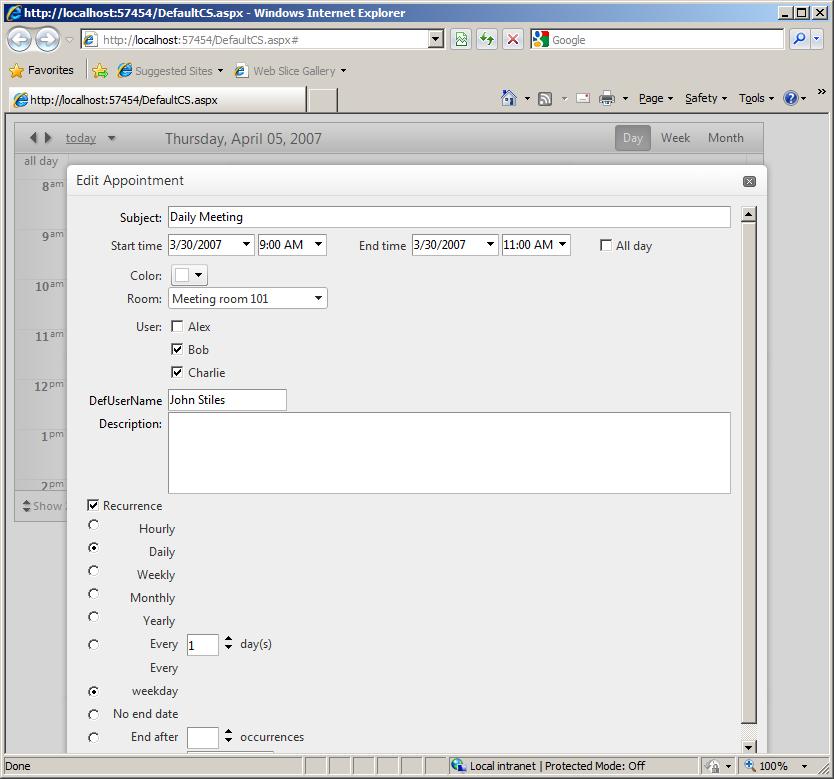834x779 pixels.
Task: Check the Alex user checkbox
Action: pos(177,326)
